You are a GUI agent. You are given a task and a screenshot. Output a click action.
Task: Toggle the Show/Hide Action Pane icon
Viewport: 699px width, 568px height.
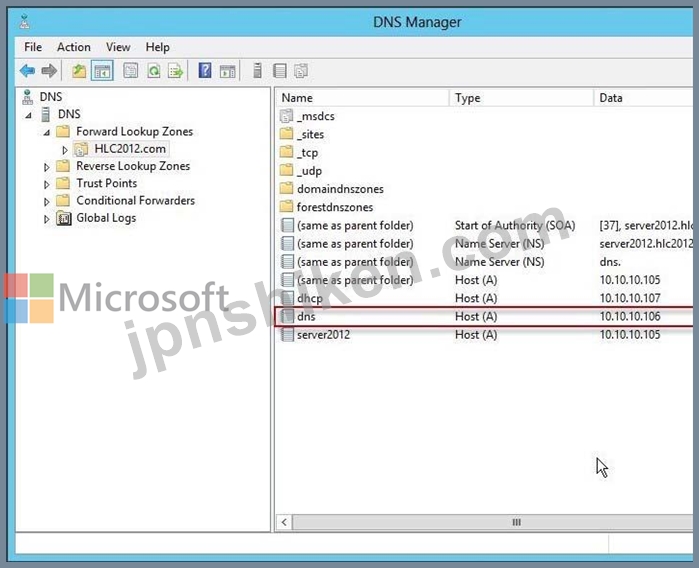click(227, 70)
